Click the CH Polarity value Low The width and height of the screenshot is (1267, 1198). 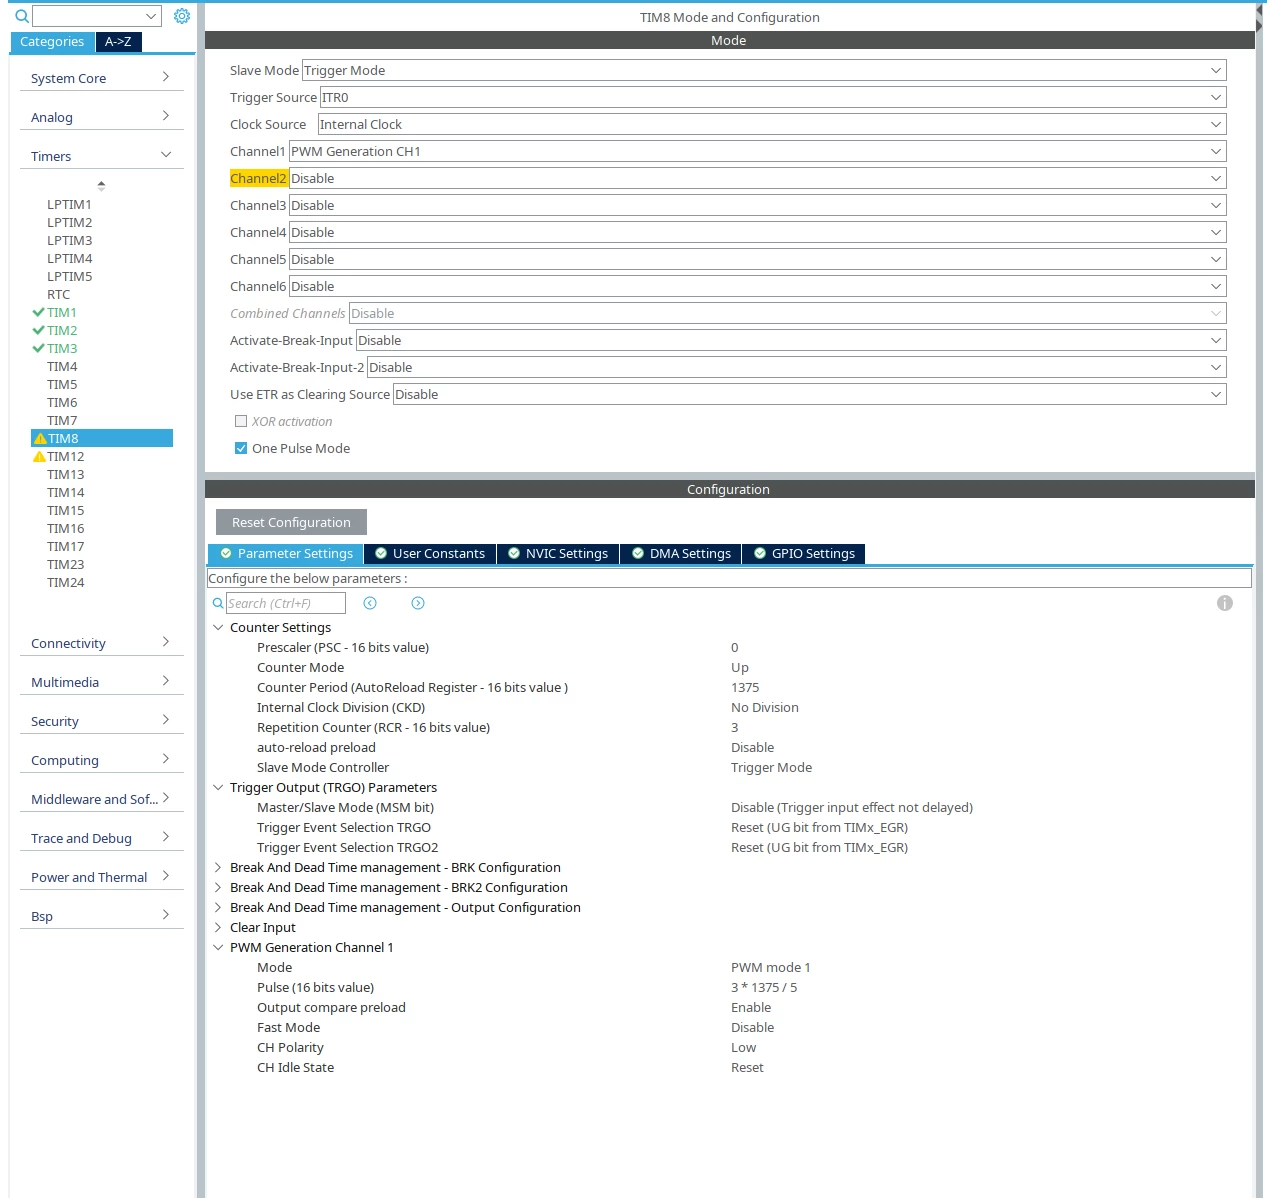click(743, 1047)
